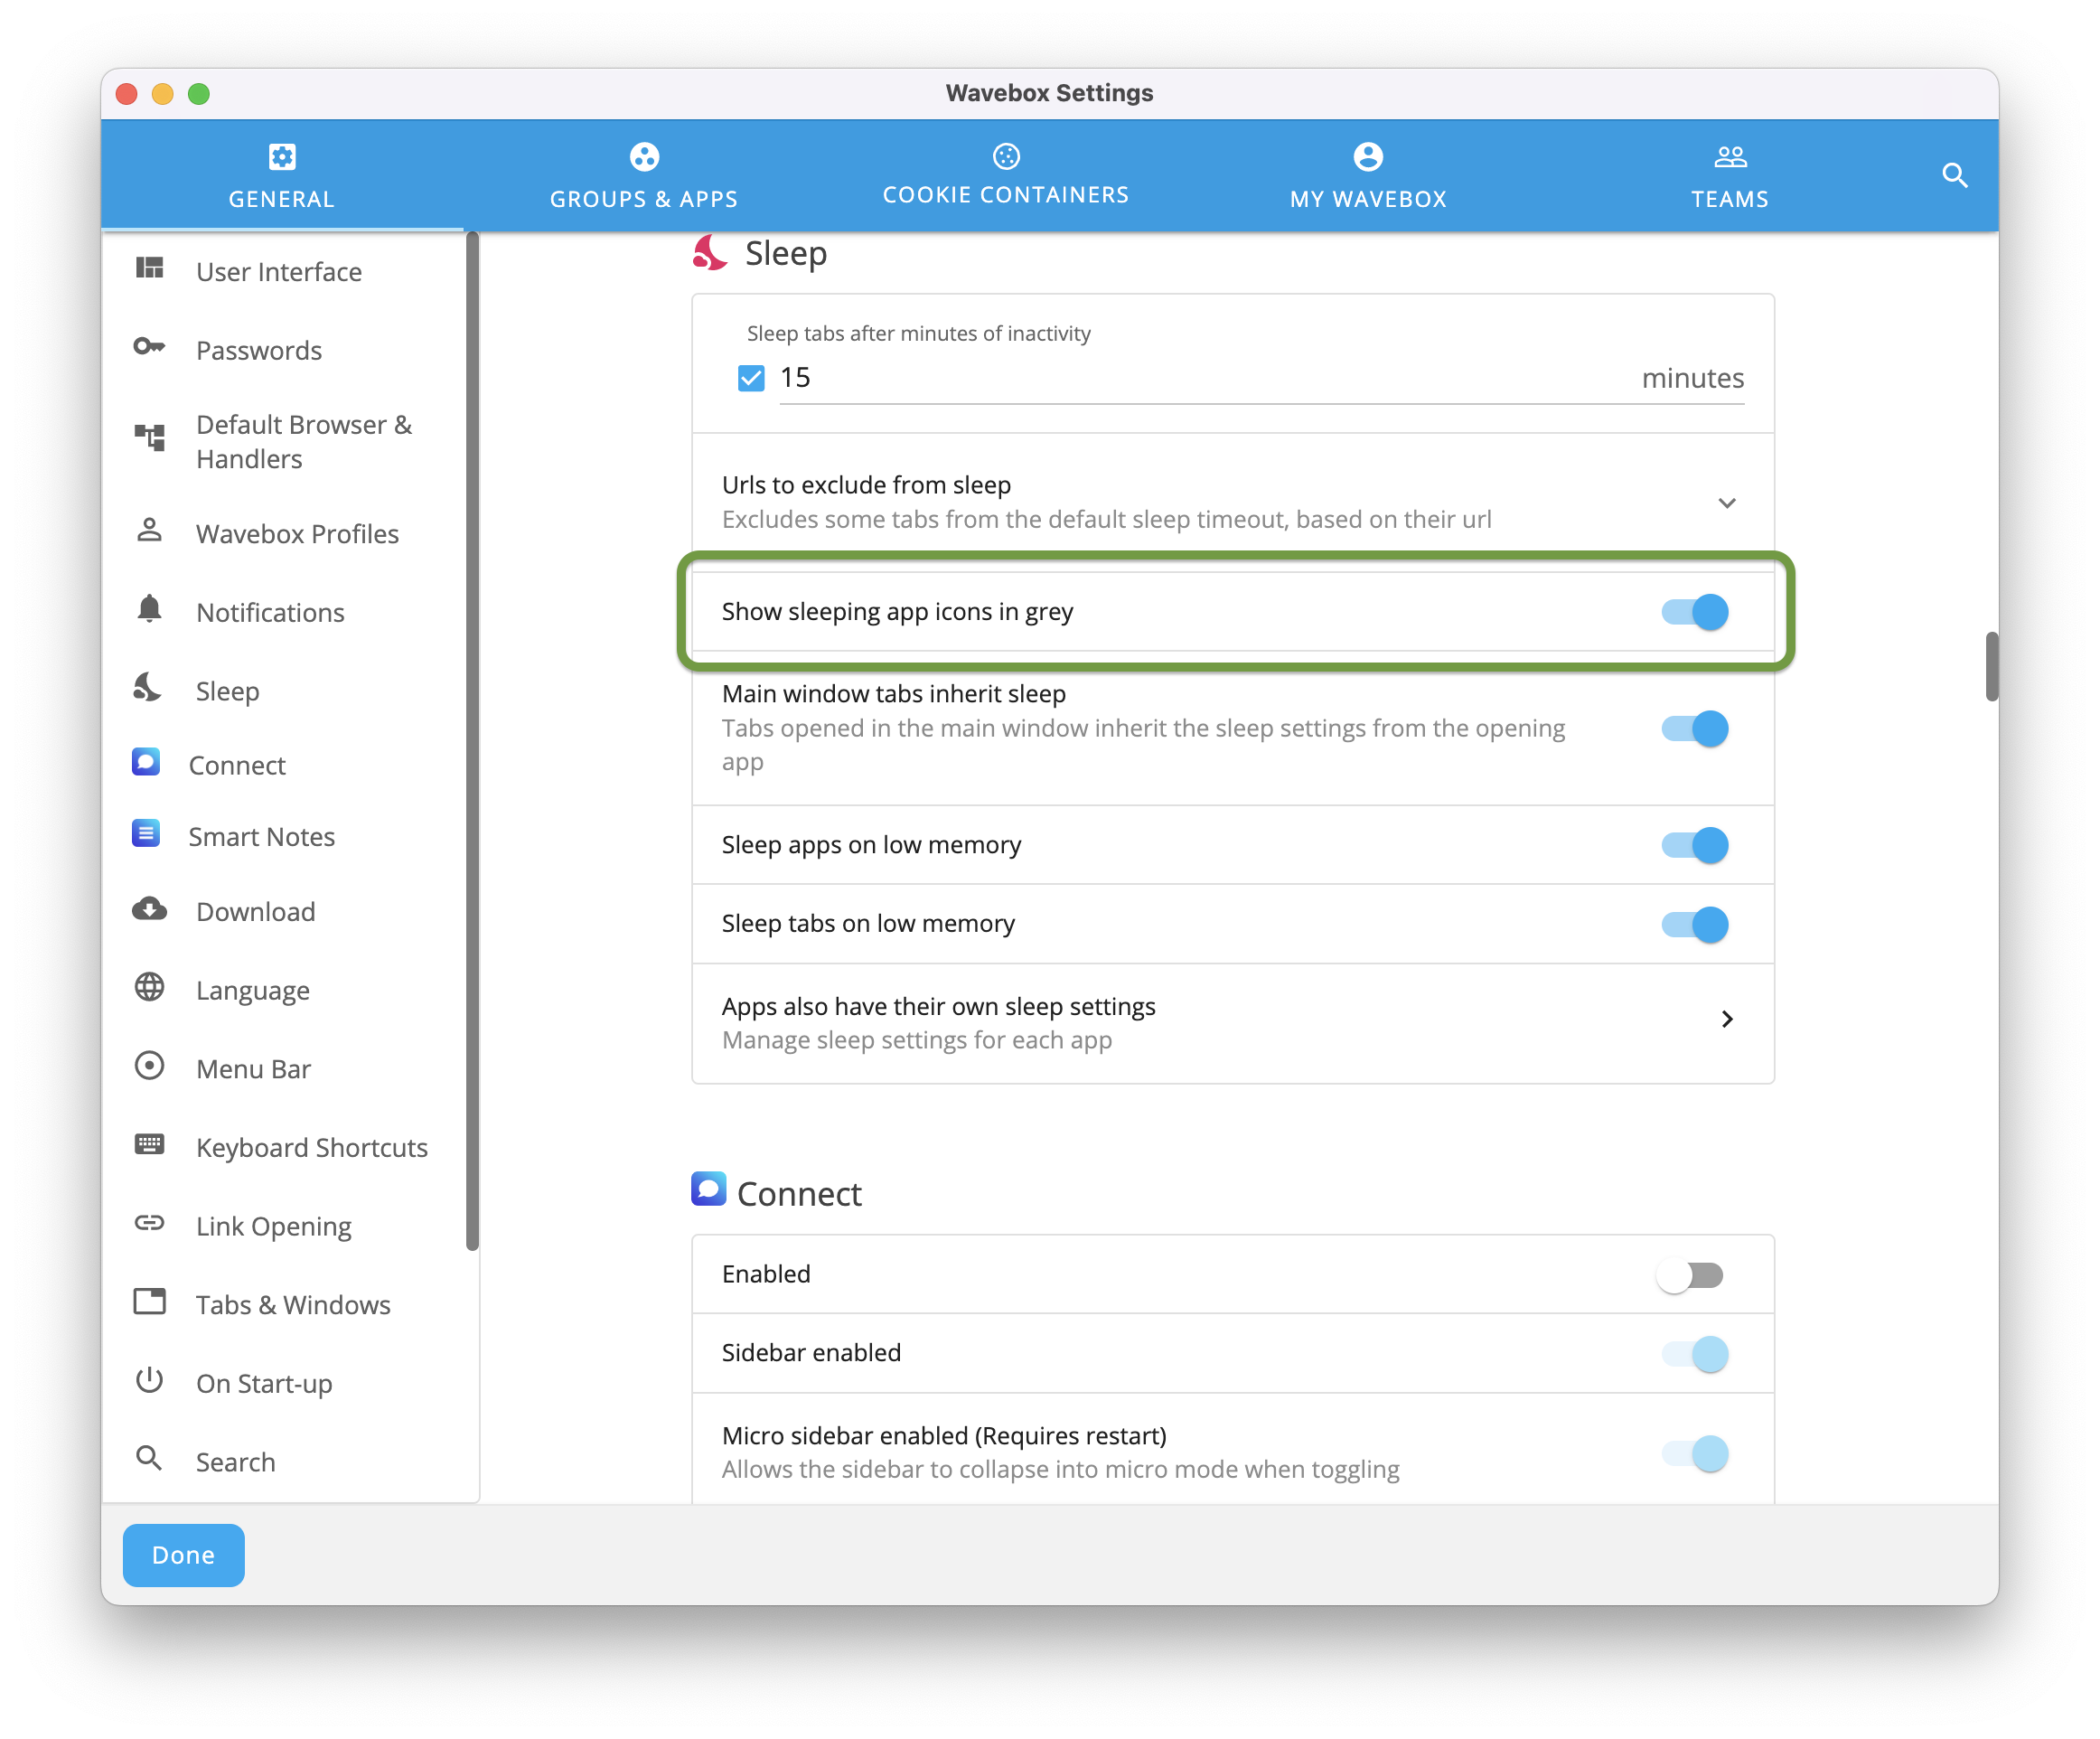Click the search magnifier icon top right
2100x1739 pixels.
(1954, 174)
